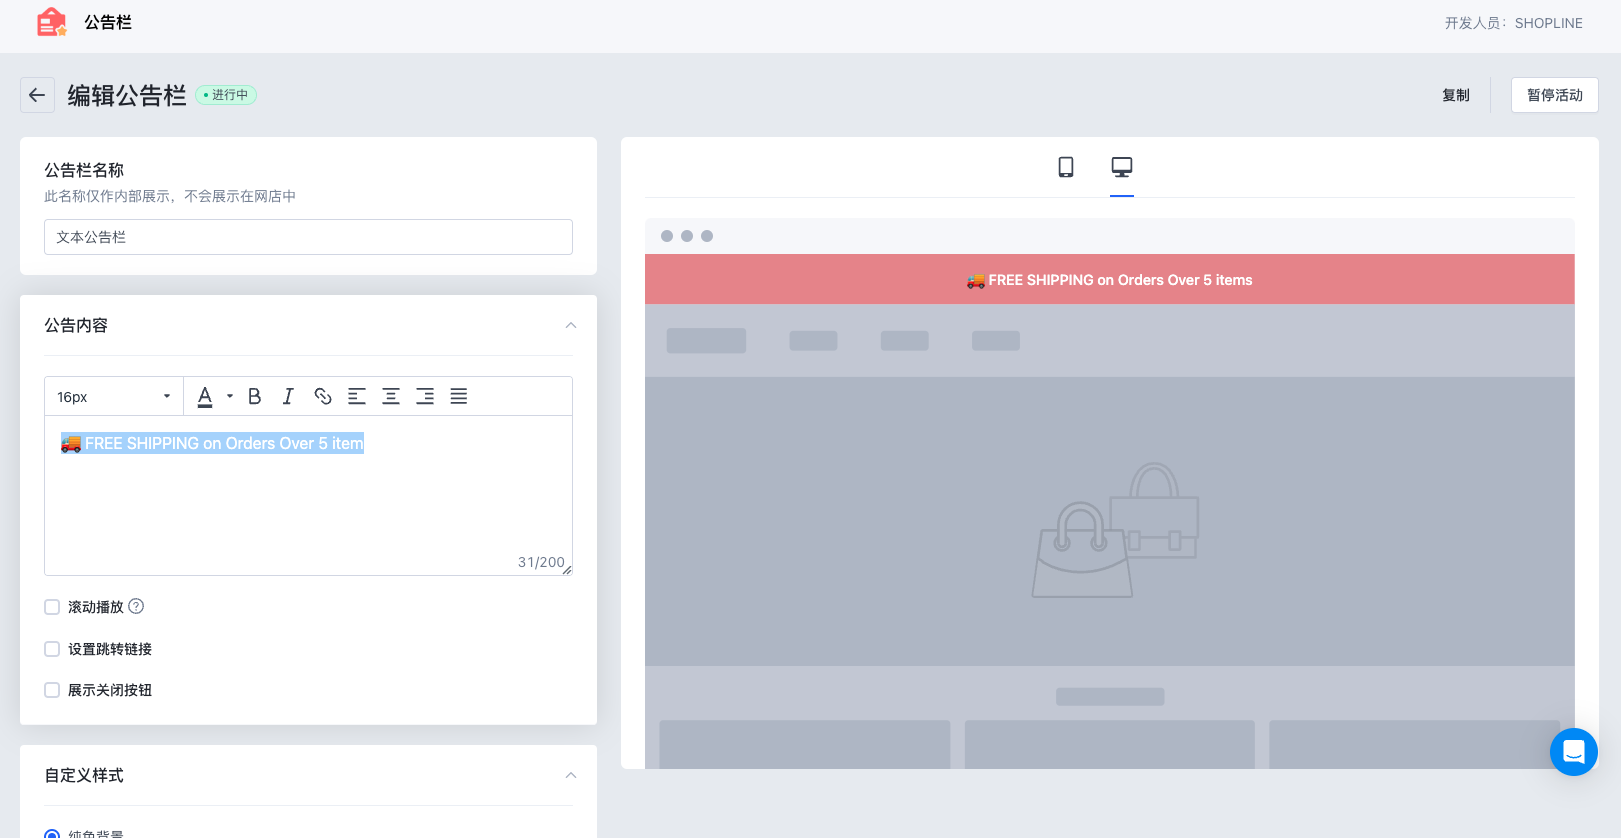Toggle bold text formatting
Viewport: 1621px width, 838px height.
click(x=255, y=397)
